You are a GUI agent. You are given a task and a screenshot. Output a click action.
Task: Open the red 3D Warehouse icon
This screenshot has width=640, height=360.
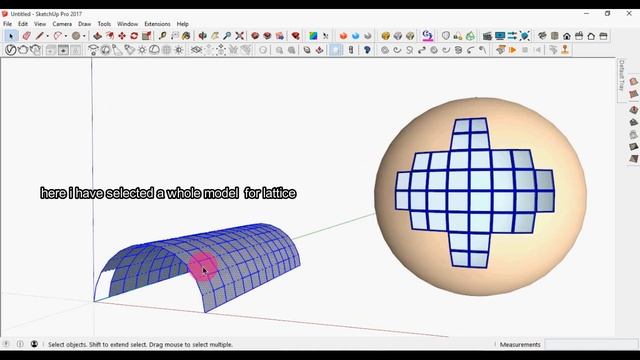[255, 36]
